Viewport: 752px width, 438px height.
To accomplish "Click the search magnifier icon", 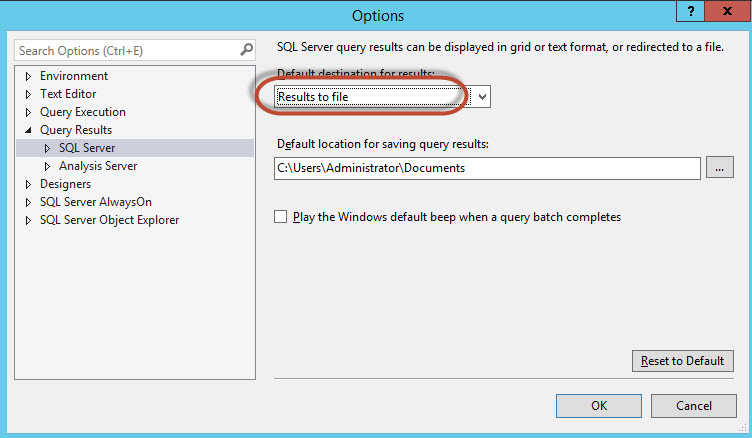I will click(247, 50).
